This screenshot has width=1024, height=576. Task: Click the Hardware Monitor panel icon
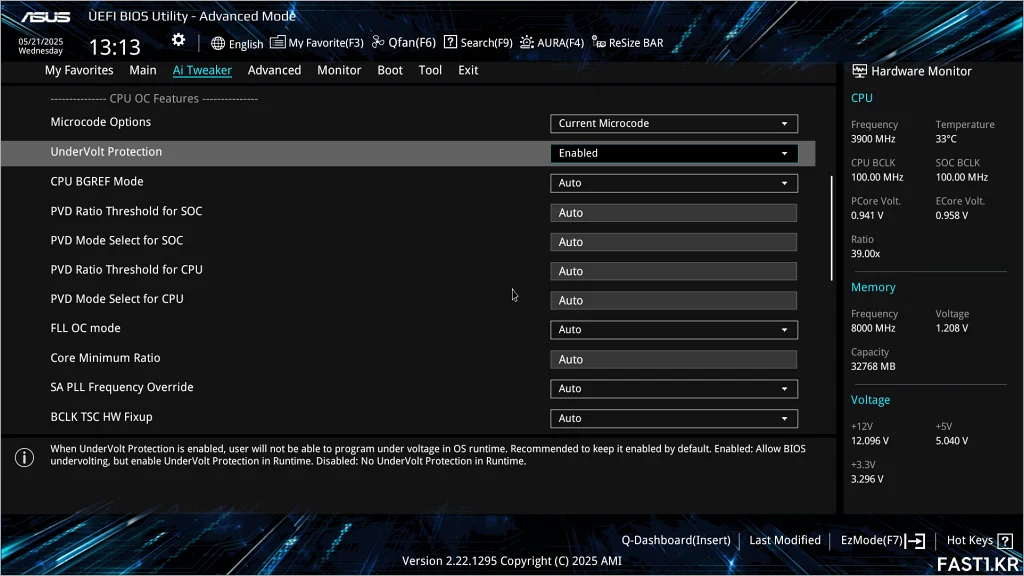tap(859, 71)
